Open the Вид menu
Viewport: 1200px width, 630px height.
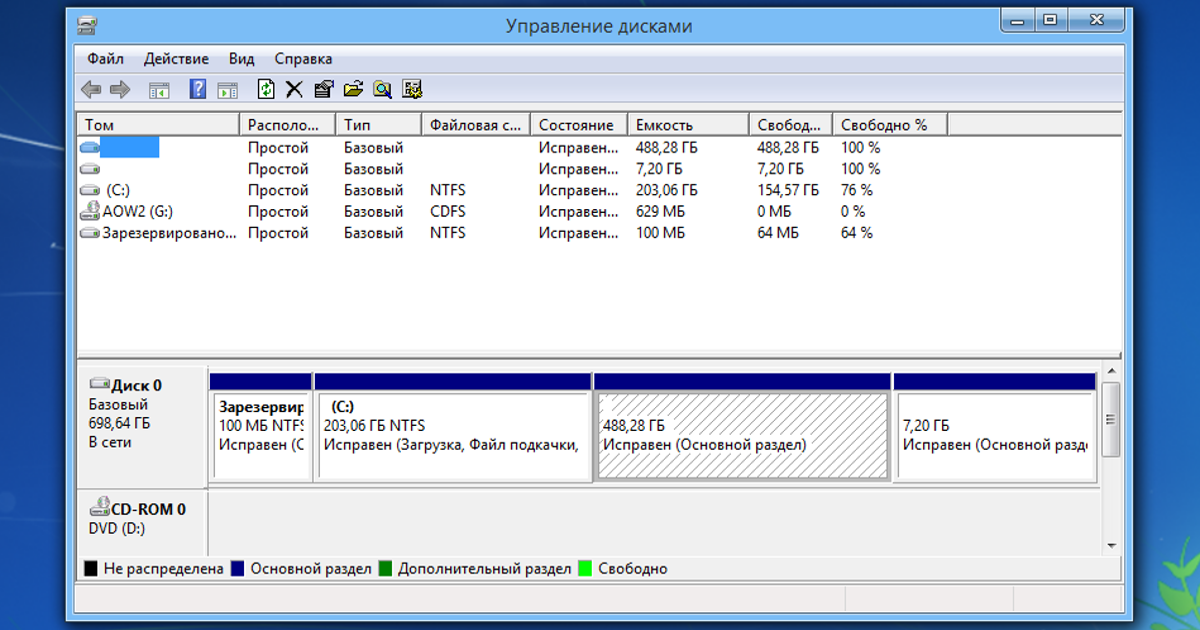click(241, 59)
